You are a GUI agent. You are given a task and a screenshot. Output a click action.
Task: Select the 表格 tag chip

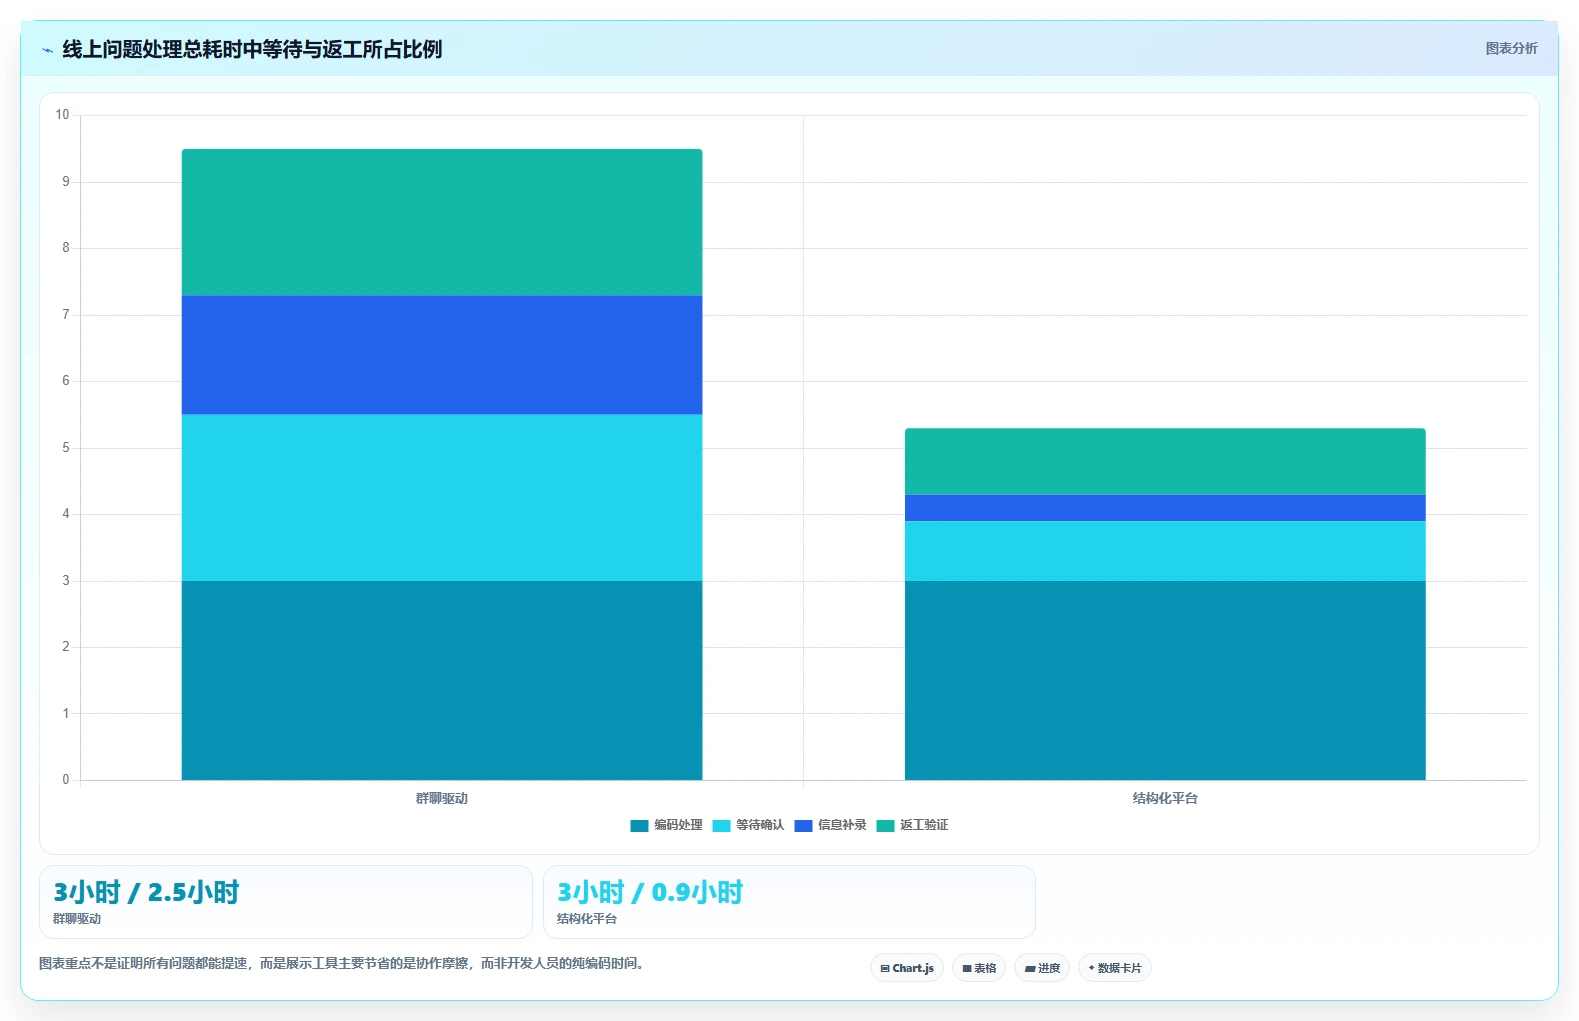pos(979,968)
